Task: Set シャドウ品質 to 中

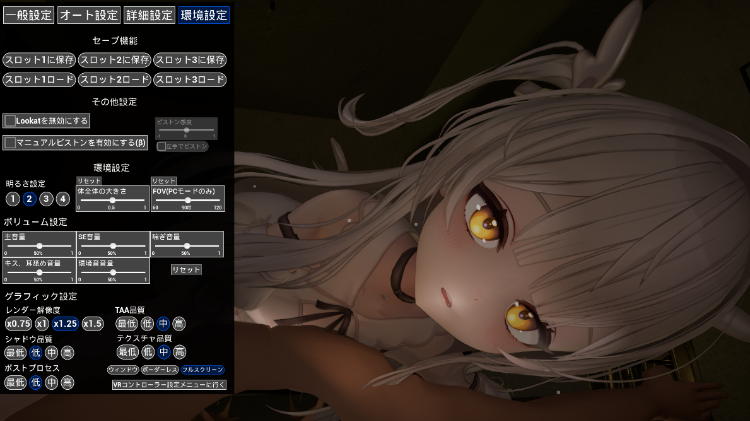Action: (52, 353)
